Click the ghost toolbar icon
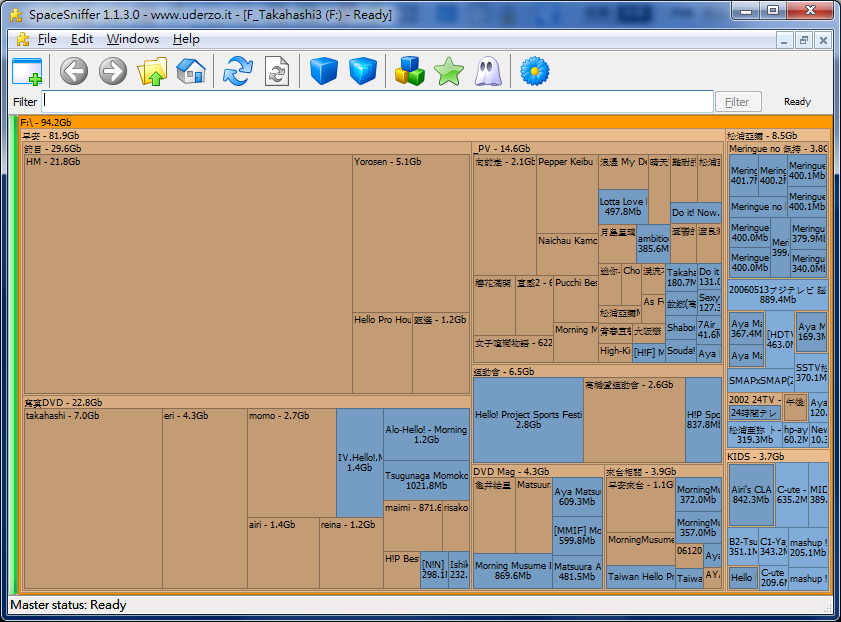This screenshot has width=841, height=622. (x=488, y=71)
